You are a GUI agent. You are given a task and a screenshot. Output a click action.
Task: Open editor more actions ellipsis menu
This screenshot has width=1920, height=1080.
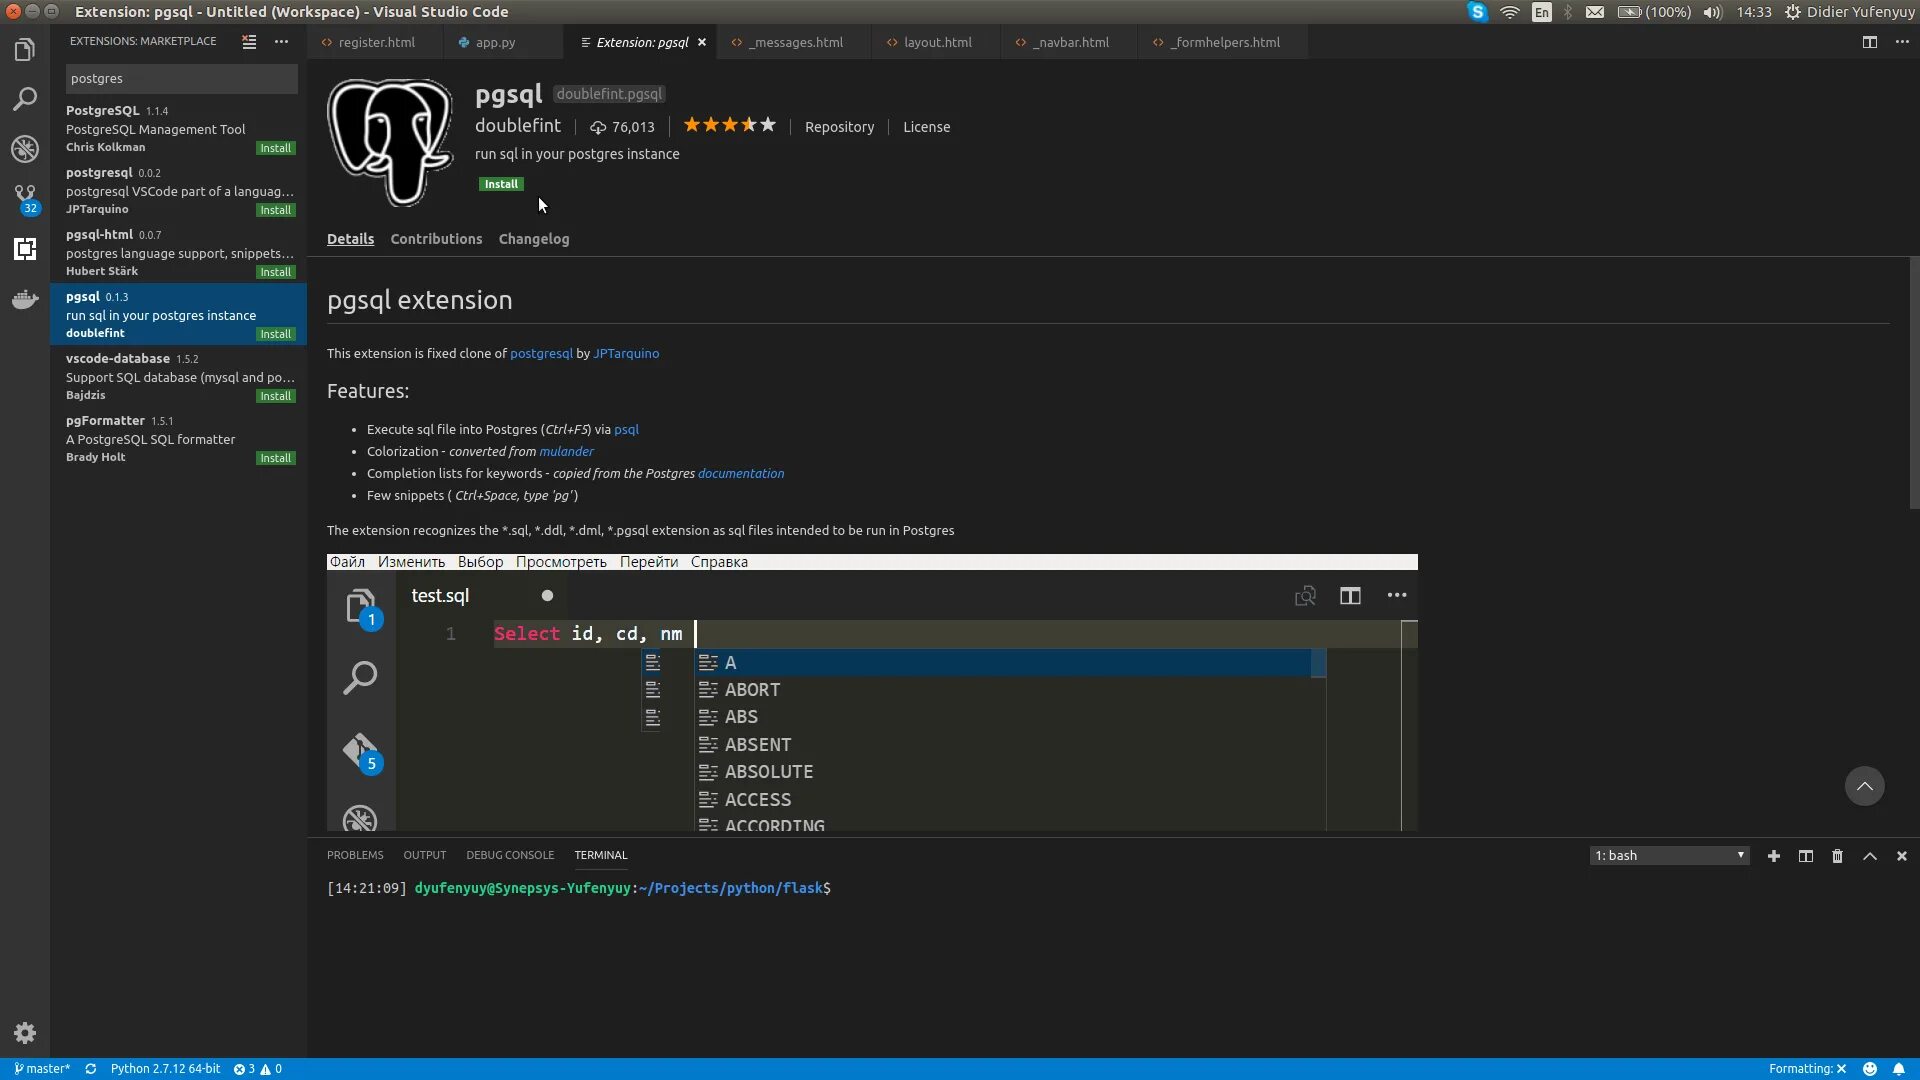point(1901,42)
